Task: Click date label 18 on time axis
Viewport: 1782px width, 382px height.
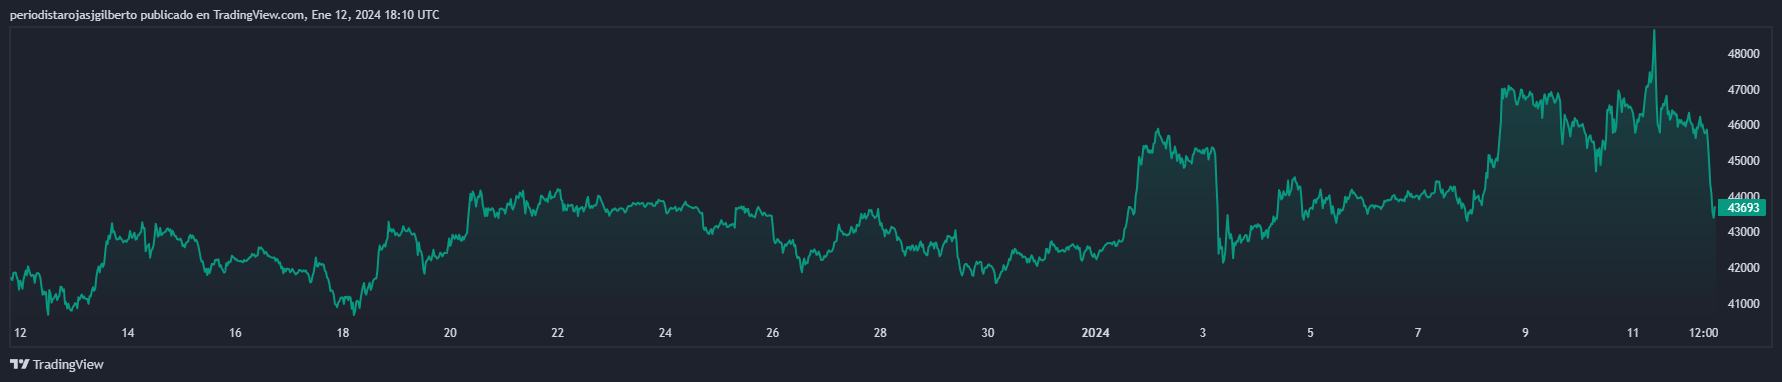Action: pos(343,333)
